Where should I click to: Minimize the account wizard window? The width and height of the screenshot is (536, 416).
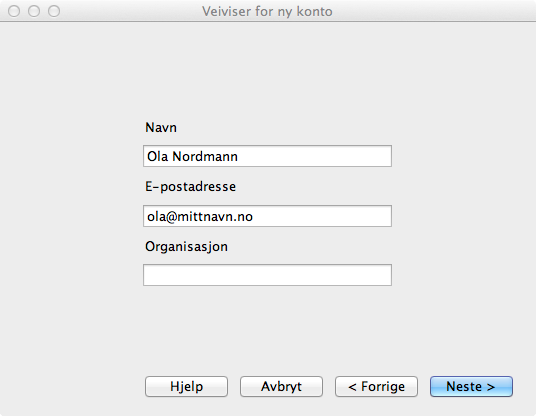34,11
